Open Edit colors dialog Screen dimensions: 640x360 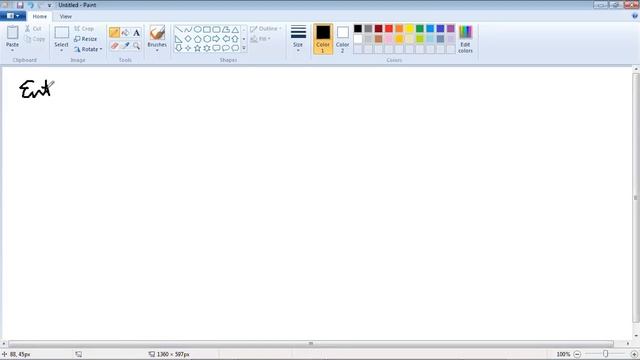[465, 39]
